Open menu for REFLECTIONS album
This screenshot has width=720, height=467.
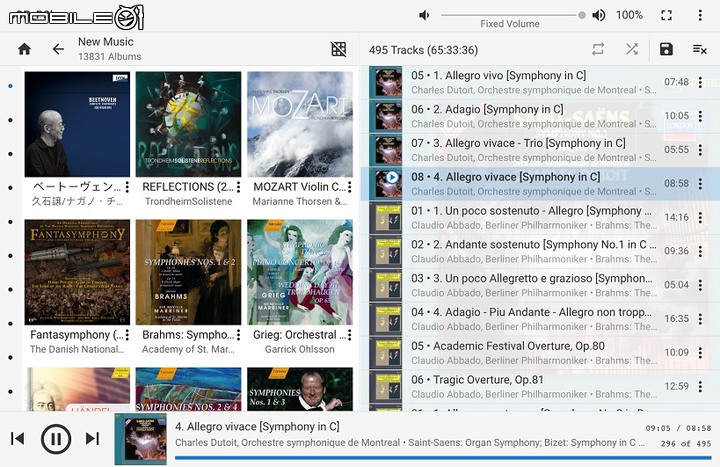pyautogui.click(x=238, y=187)
